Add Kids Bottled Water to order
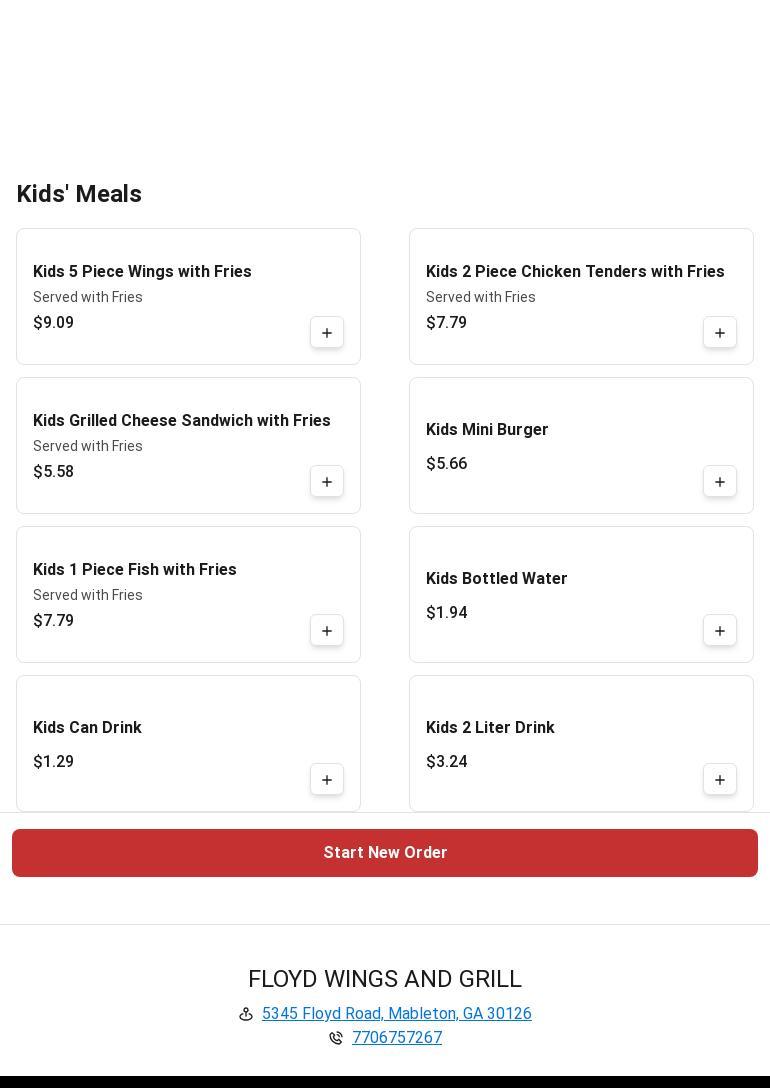The width and height of the screenshot is (770, 1088). [720, 631]
